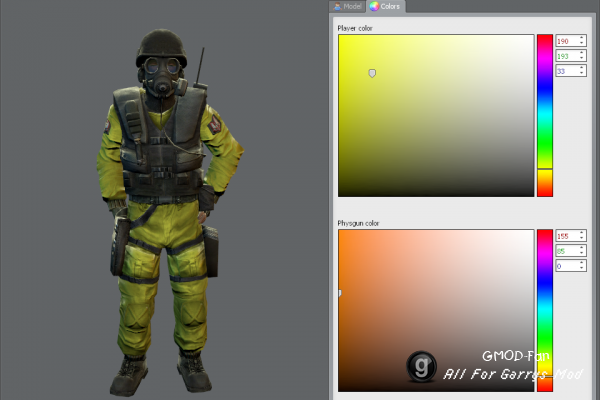Click the Physgun color saturation picker square

[436, 310]
